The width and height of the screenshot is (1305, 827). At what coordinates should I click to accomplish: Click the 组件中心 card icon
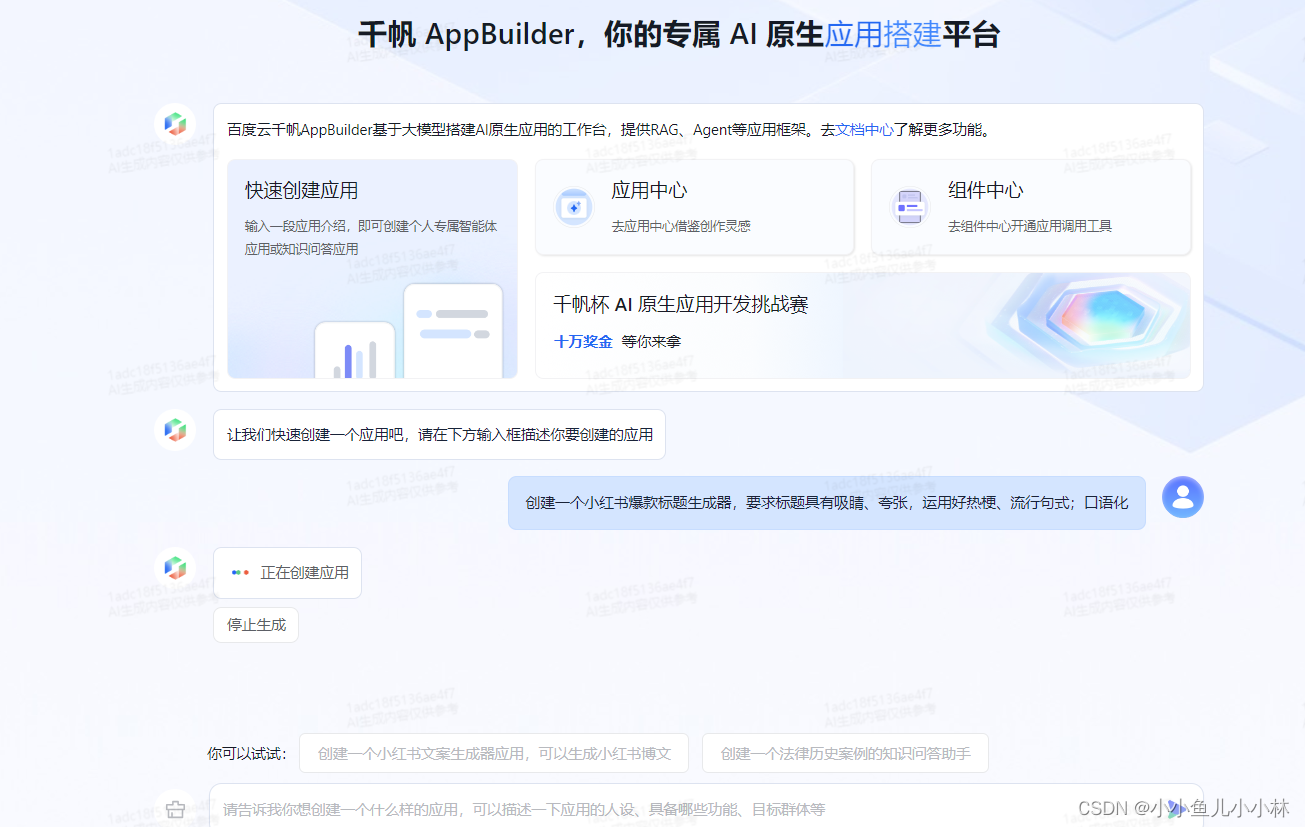910,207
